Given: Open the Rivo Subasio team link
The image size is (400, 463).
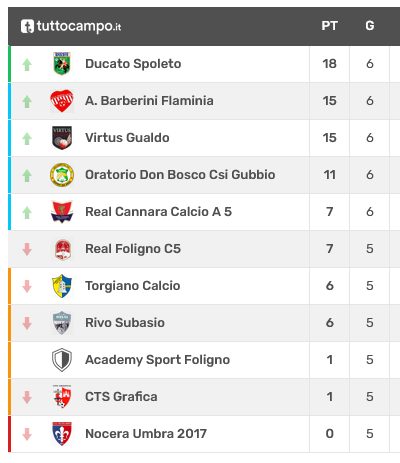Looking at the screenshot, I should click(x=125, y=323).
